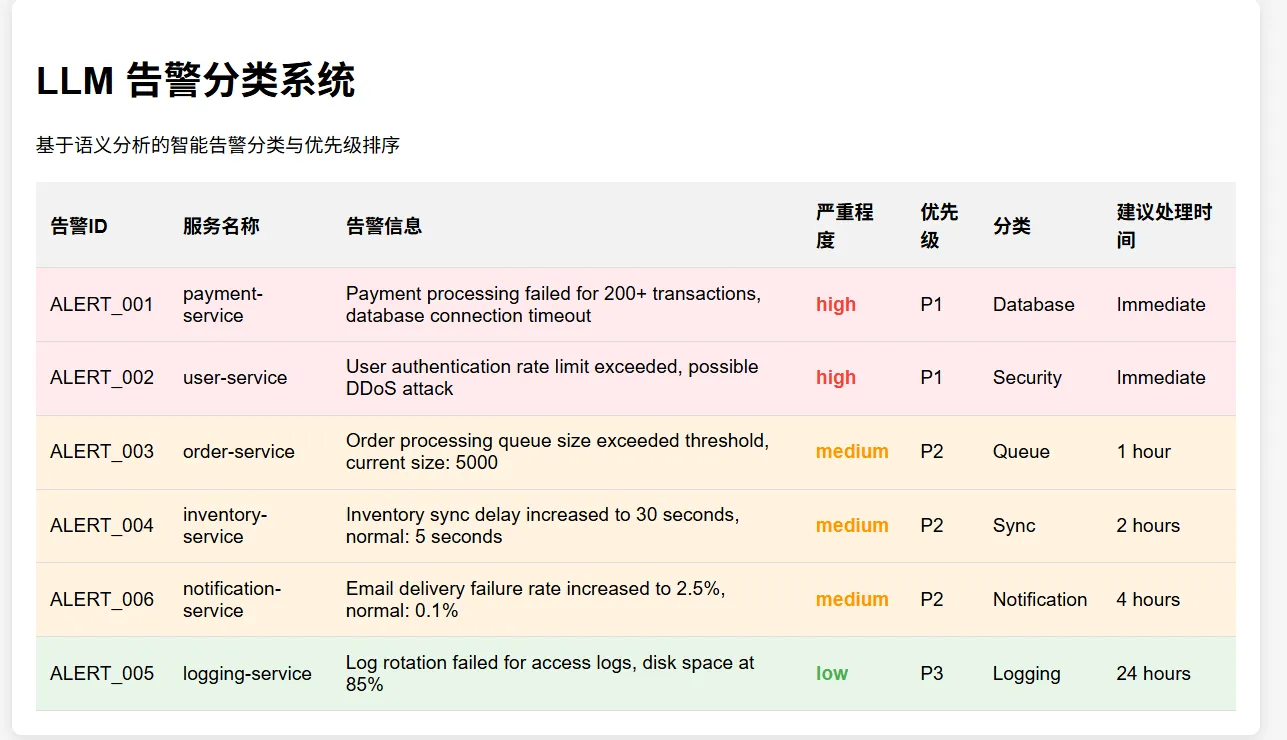Click the "告警ID" column header
Image resolution: width=1287 pixels, height=740 pixels.
79,226
